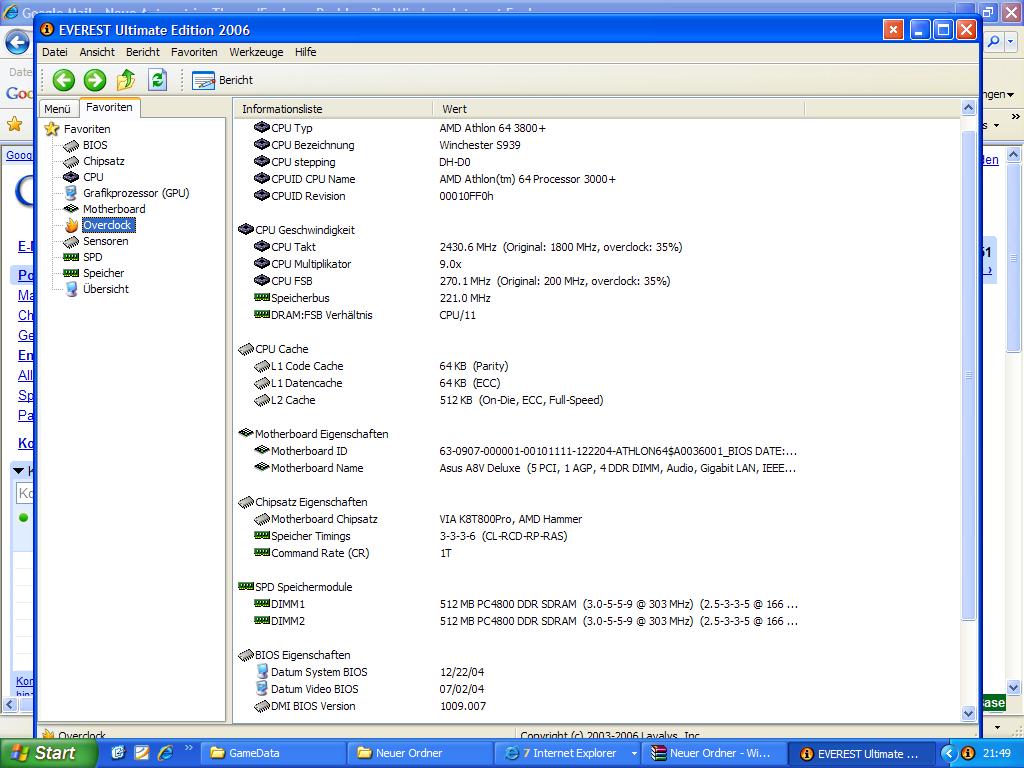Click the L2 Cache row icon
The image size is (1024, 768).
pyautogui.click(x=262, y=400)
